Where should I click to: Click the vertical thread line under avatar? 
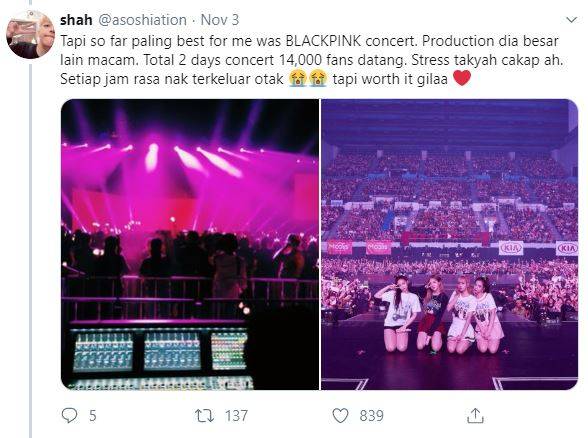tap(30, 249)
